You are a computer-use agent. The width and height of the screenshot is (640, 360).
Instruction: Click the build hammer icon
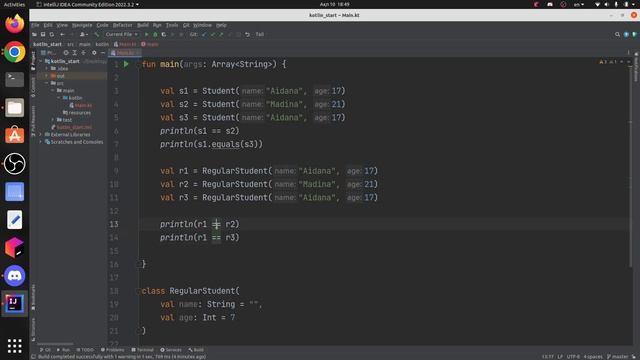click(x=97, y=35)
